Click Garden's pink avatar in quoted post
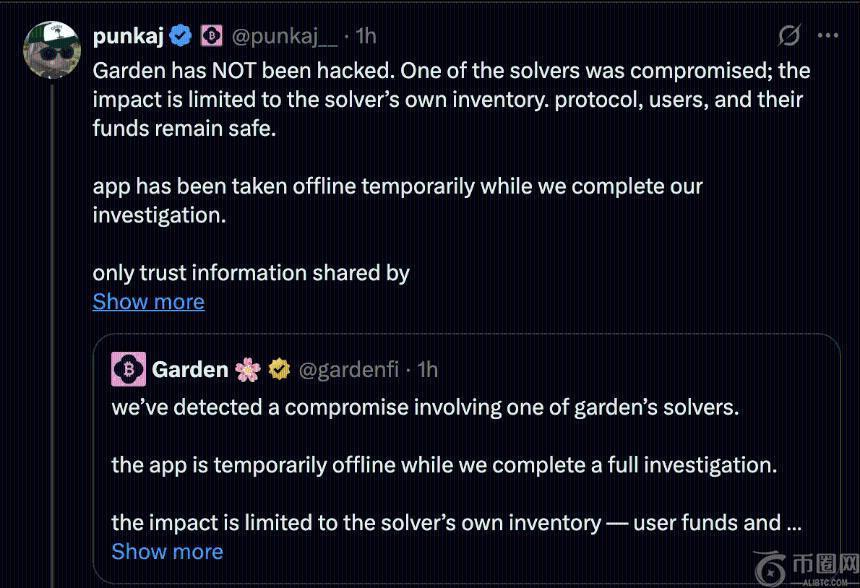860x588 pixels. click(128, 369)
